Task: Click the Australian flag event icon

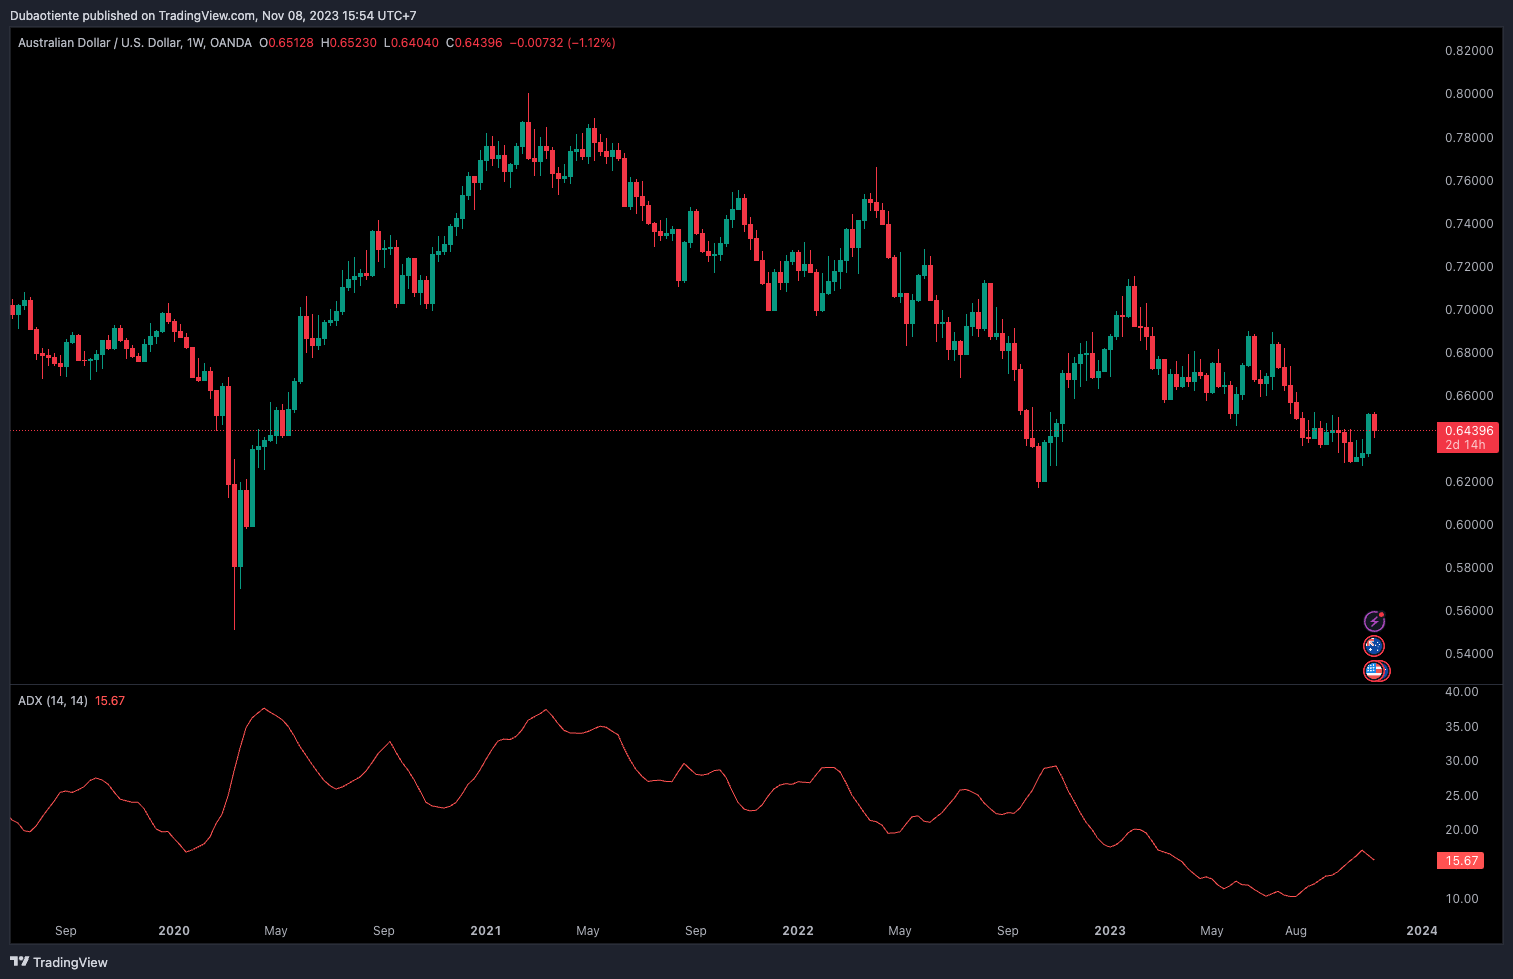Action: click(x=1375, y=646)
